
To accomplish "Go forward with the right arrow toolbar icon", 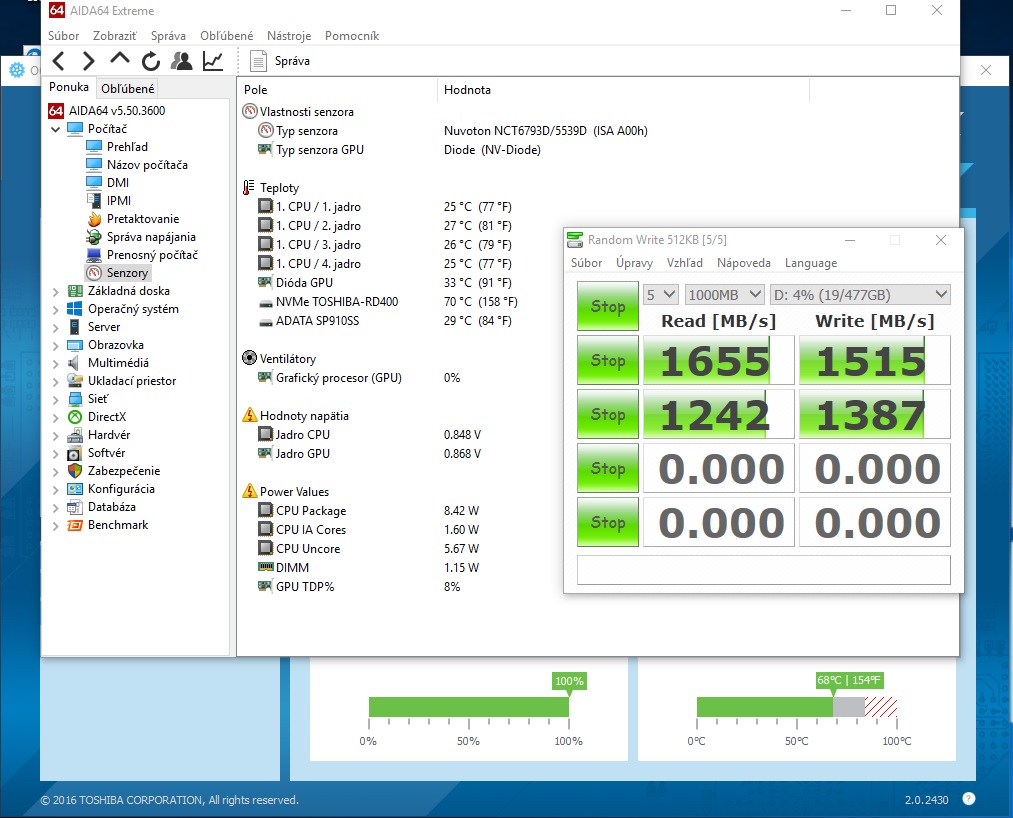I will [x=89, y=61].
